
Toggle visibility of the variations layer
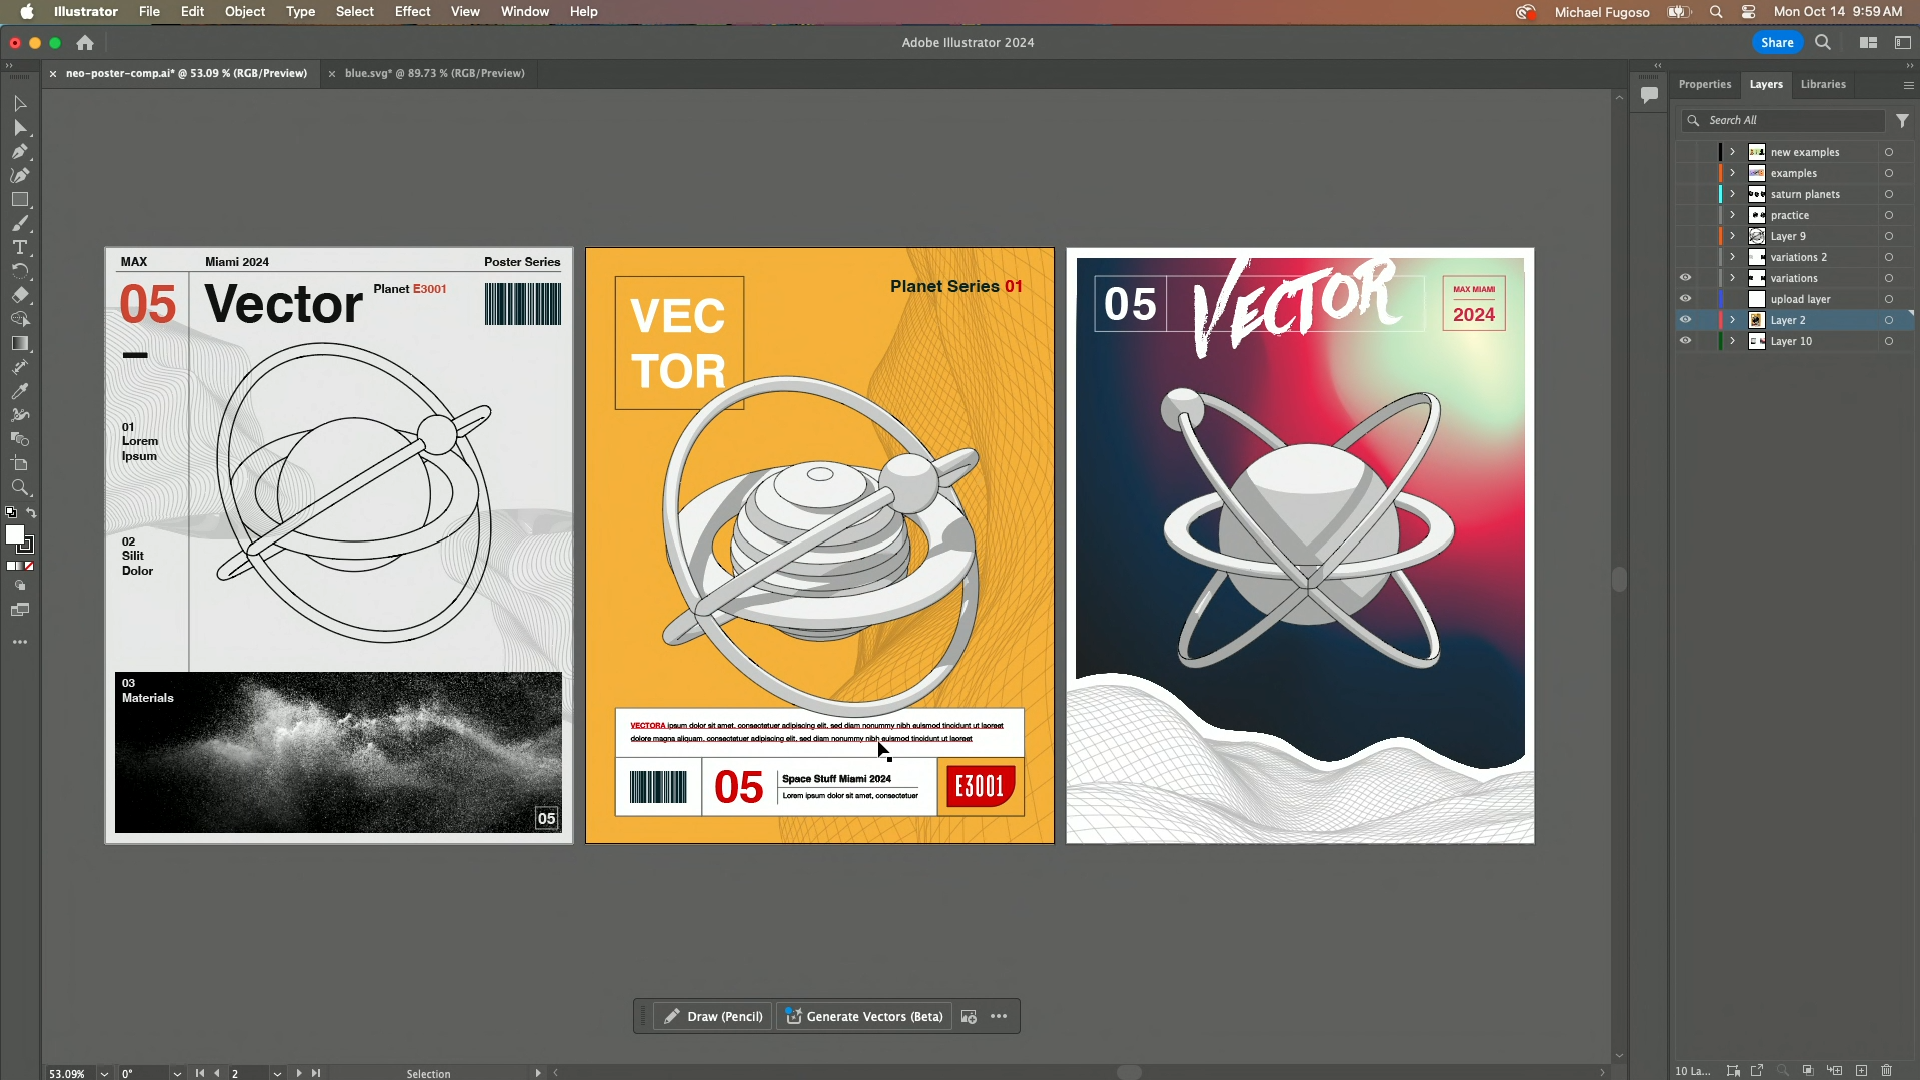[1686, 278]
